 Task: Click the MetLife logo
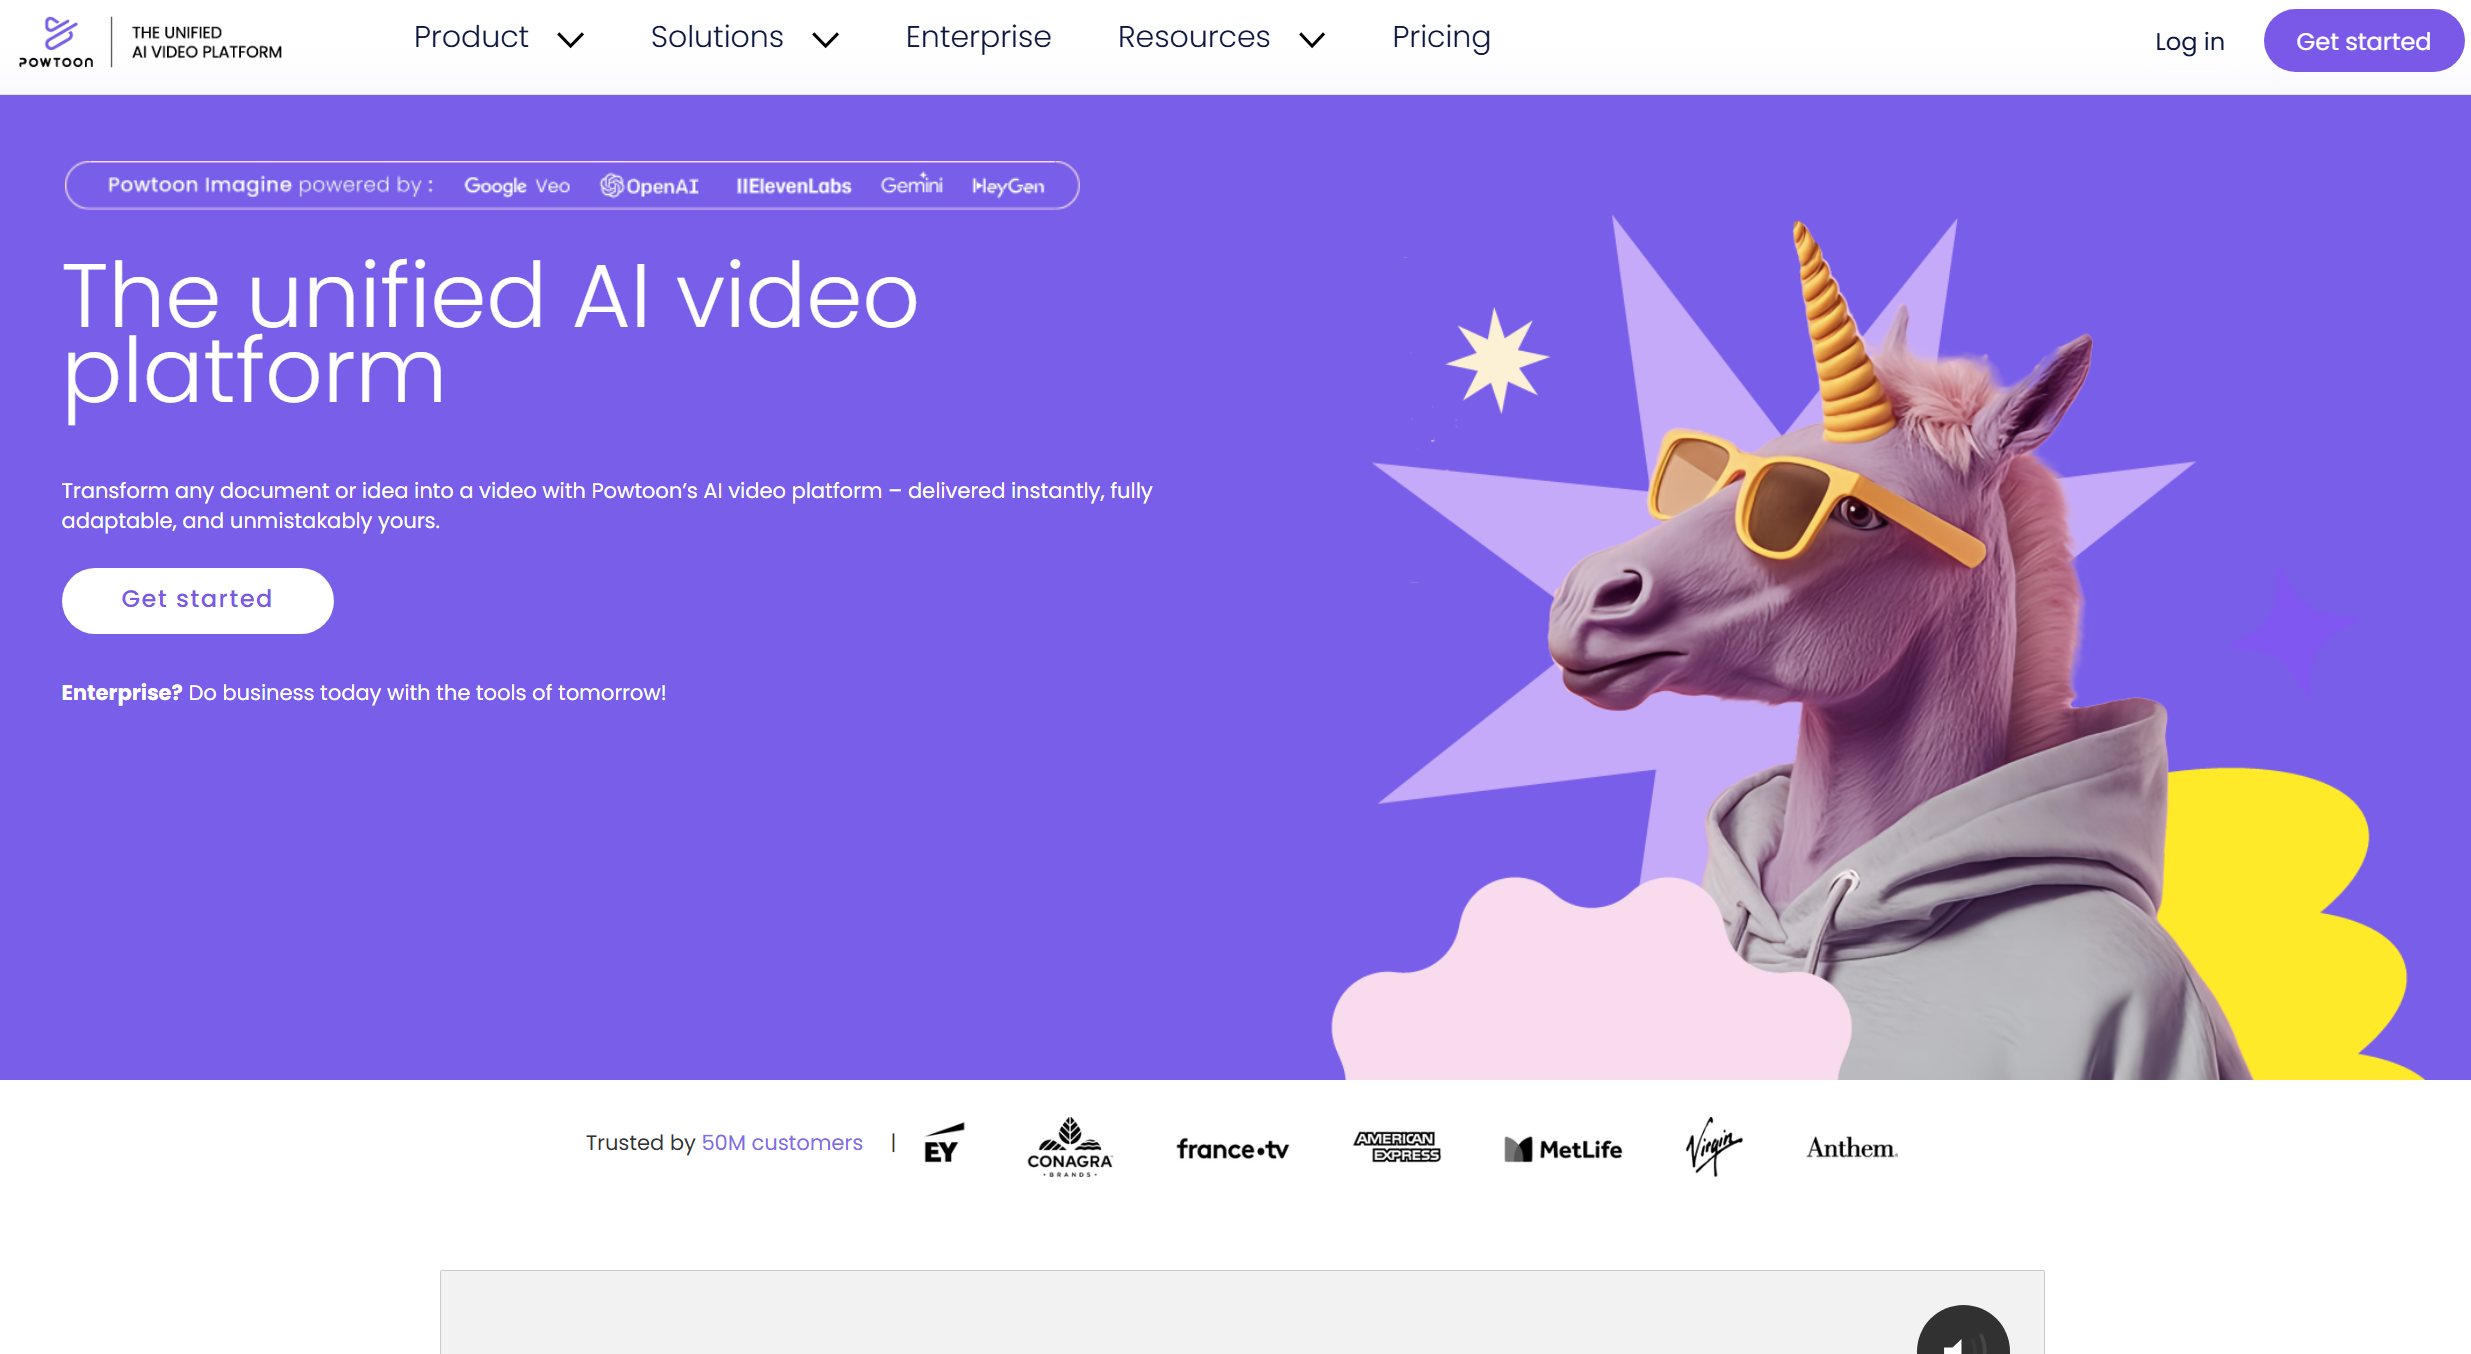pyautogui.click(x=1563, y=1150)
